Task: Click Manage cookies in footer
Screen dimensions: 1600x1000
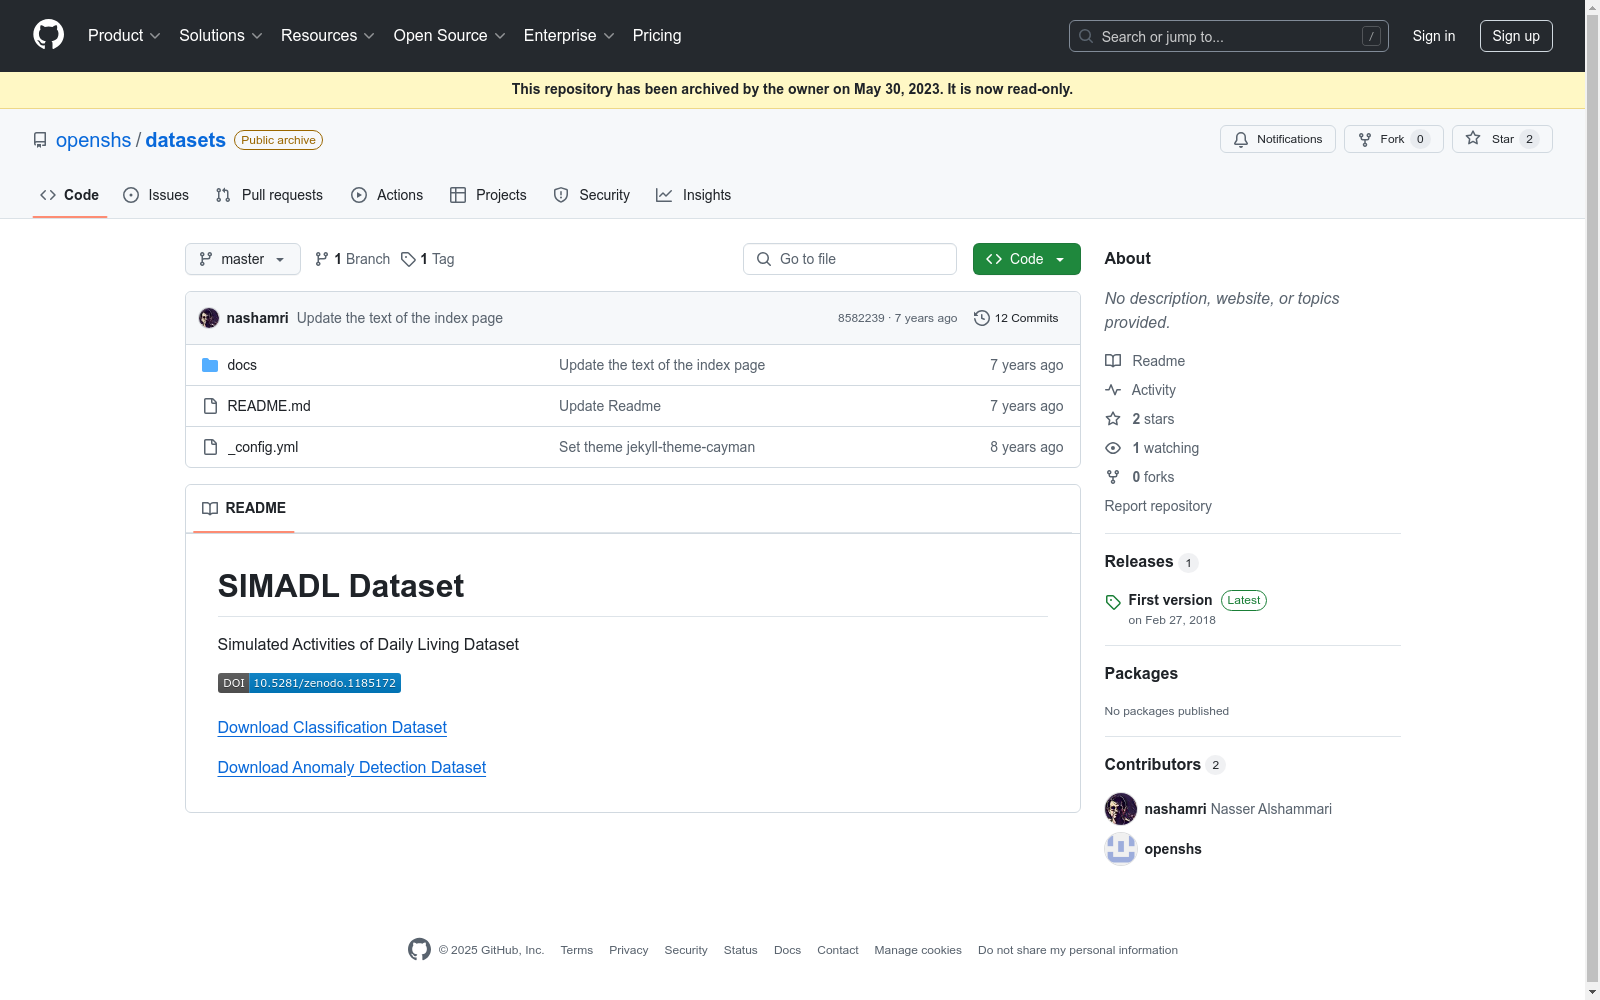Action: click(x=918, y=950)
